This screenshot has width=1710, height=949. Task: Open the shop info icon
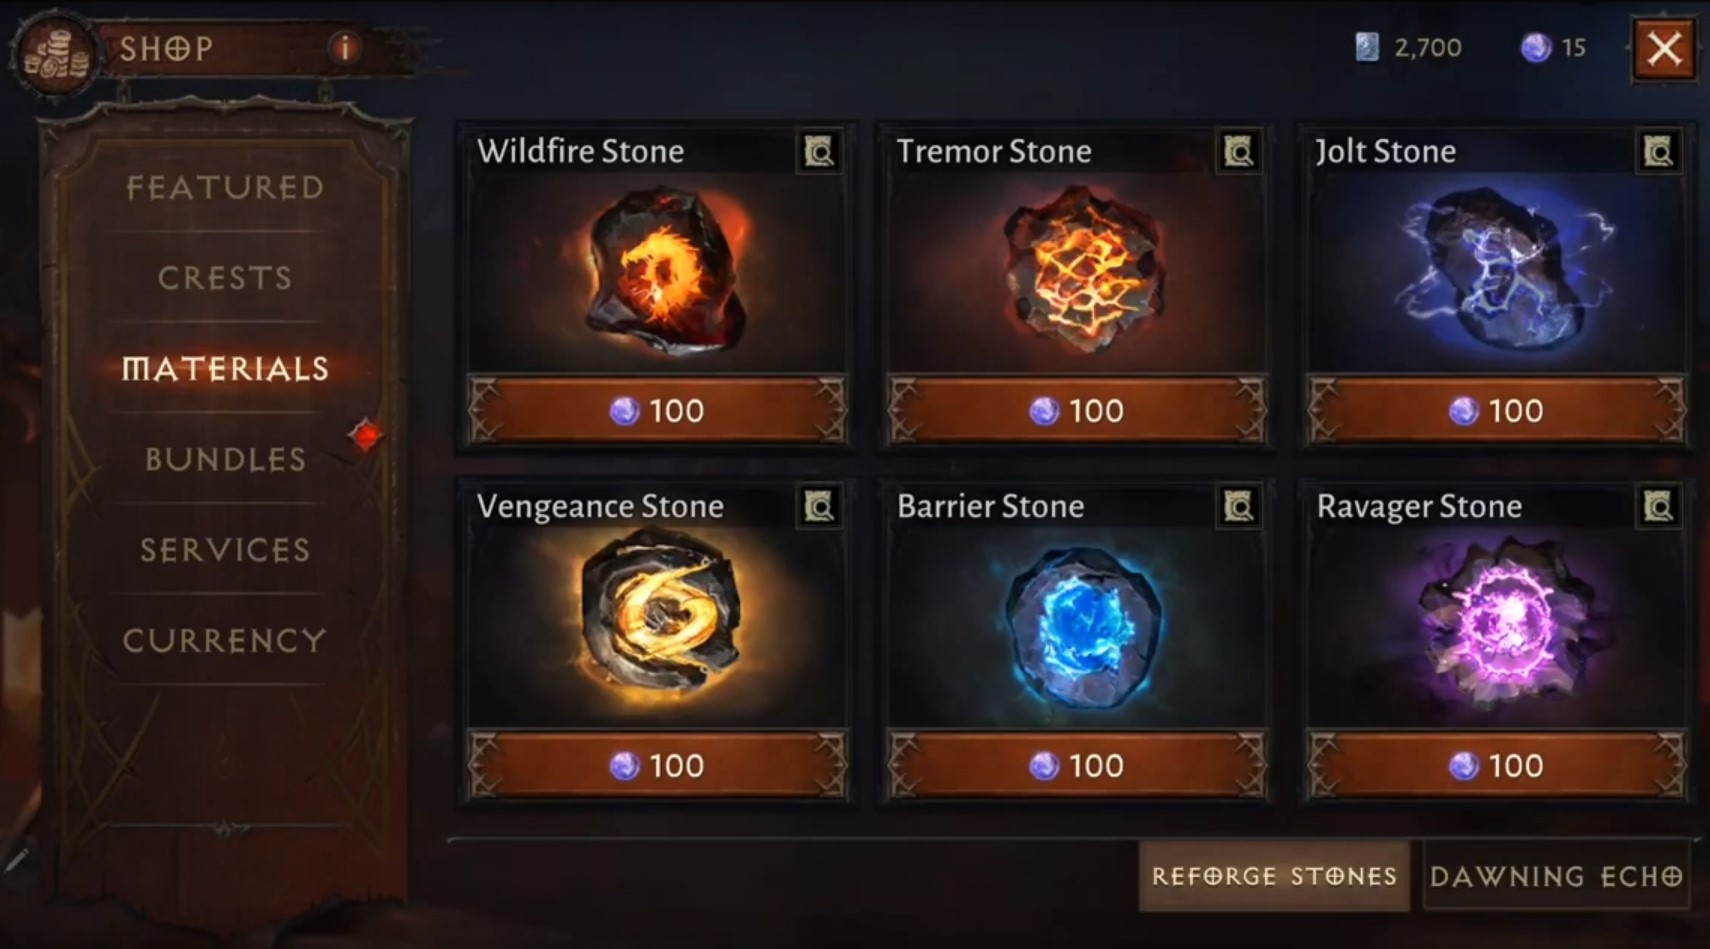click(344, 47)
